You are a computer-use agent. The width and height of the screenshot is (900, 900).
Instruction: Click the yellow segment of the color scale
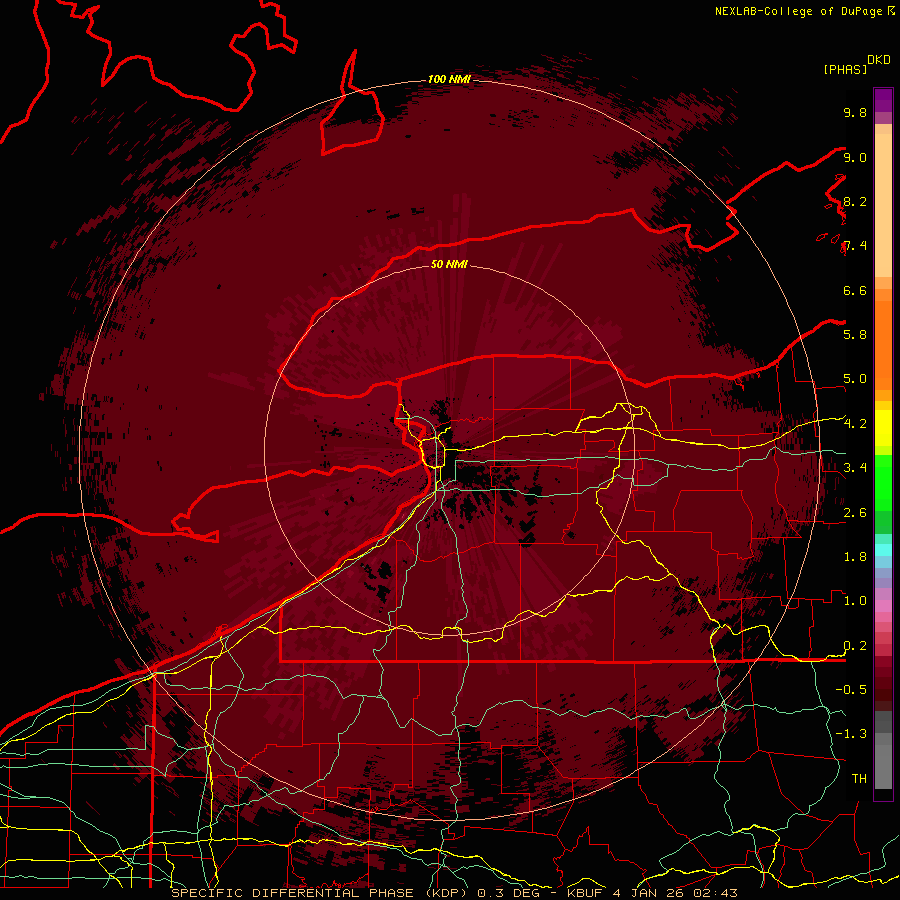tap(883, 428)
